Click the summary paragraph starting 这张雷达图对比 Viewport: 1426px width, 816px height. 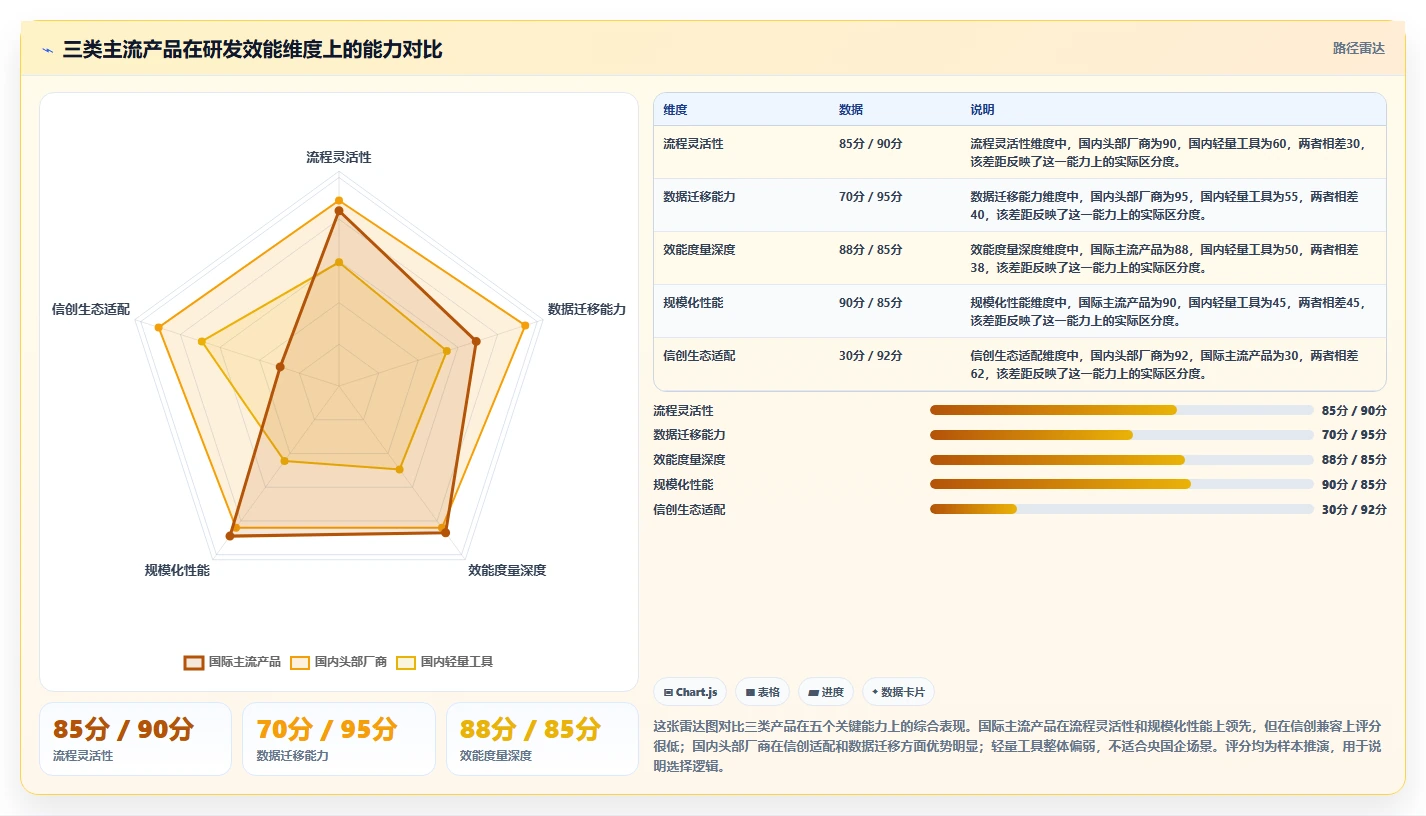click(1019, 746)
